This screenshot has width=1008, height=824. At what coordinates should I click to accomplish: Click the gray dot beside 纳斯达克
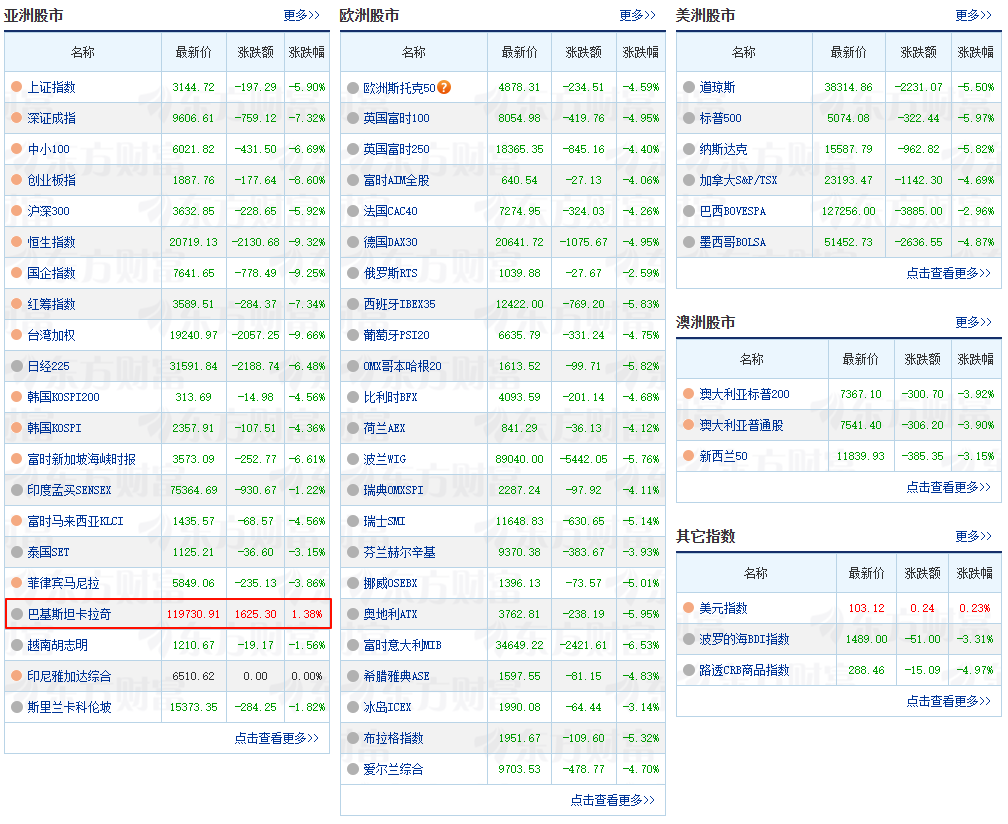[688, 149]
